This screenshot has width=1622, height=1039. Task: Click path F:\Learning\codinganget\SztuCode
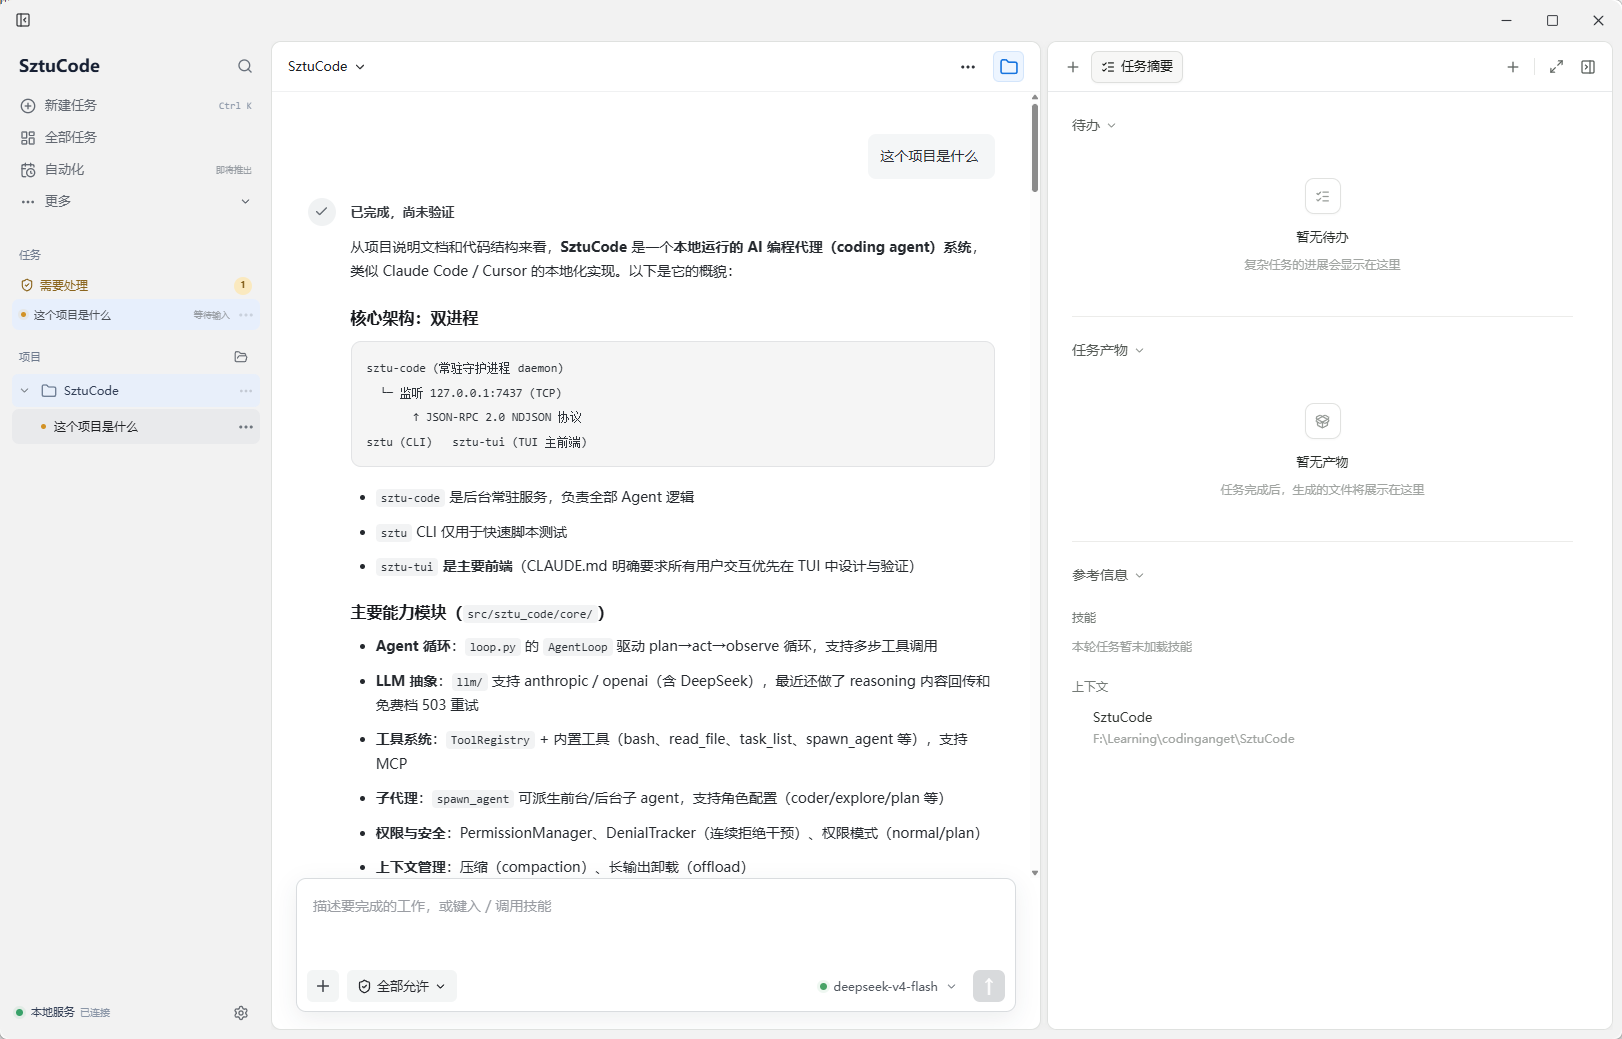(1193, 739)
